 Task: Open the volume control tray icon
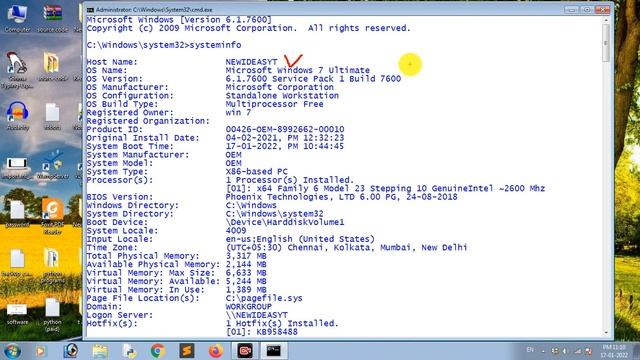tap(565, 351)
